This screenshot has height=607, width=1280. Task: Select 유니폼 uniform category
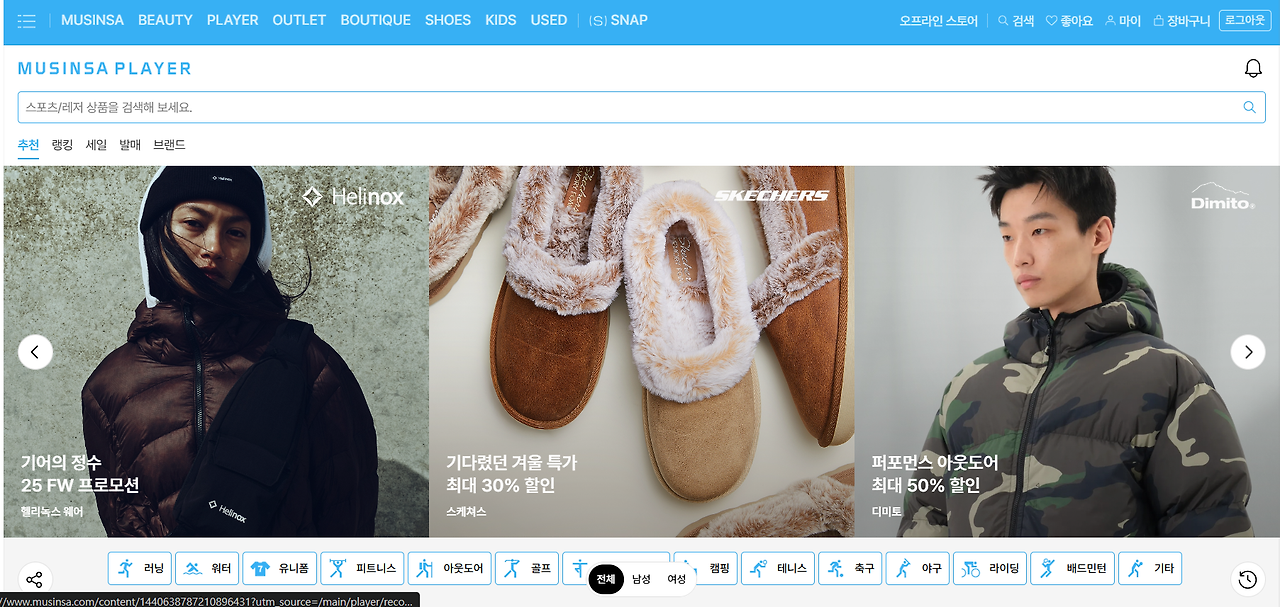[x=280, y=568]
